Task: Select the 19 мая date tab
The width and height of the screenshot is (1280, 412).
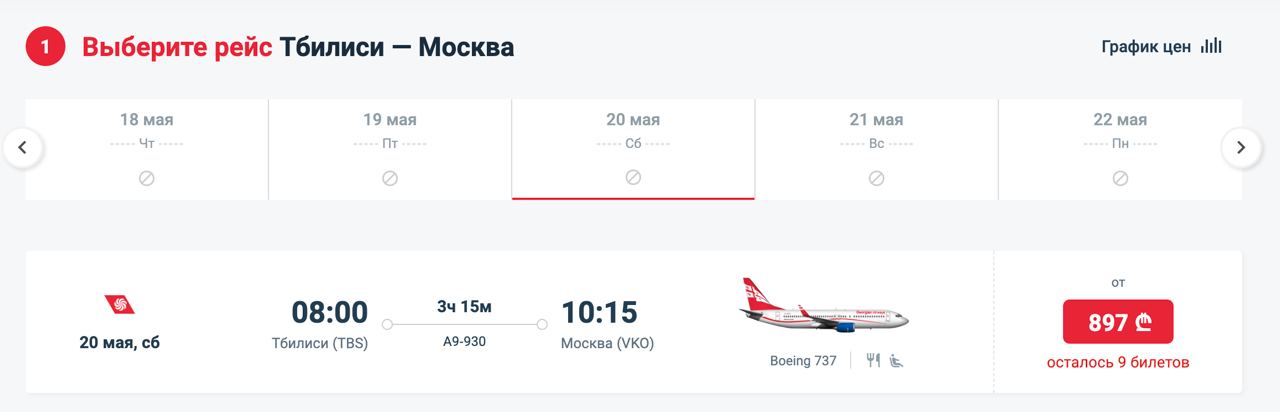Action: [390, 148]
